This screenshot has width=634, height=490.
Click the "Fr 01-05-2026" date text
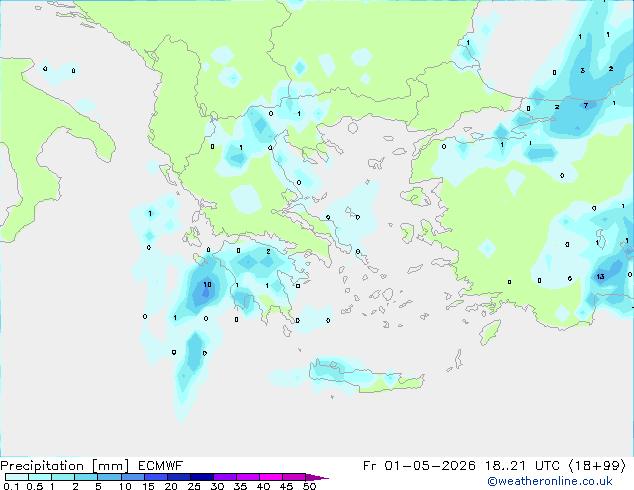(x=419, y=466)
